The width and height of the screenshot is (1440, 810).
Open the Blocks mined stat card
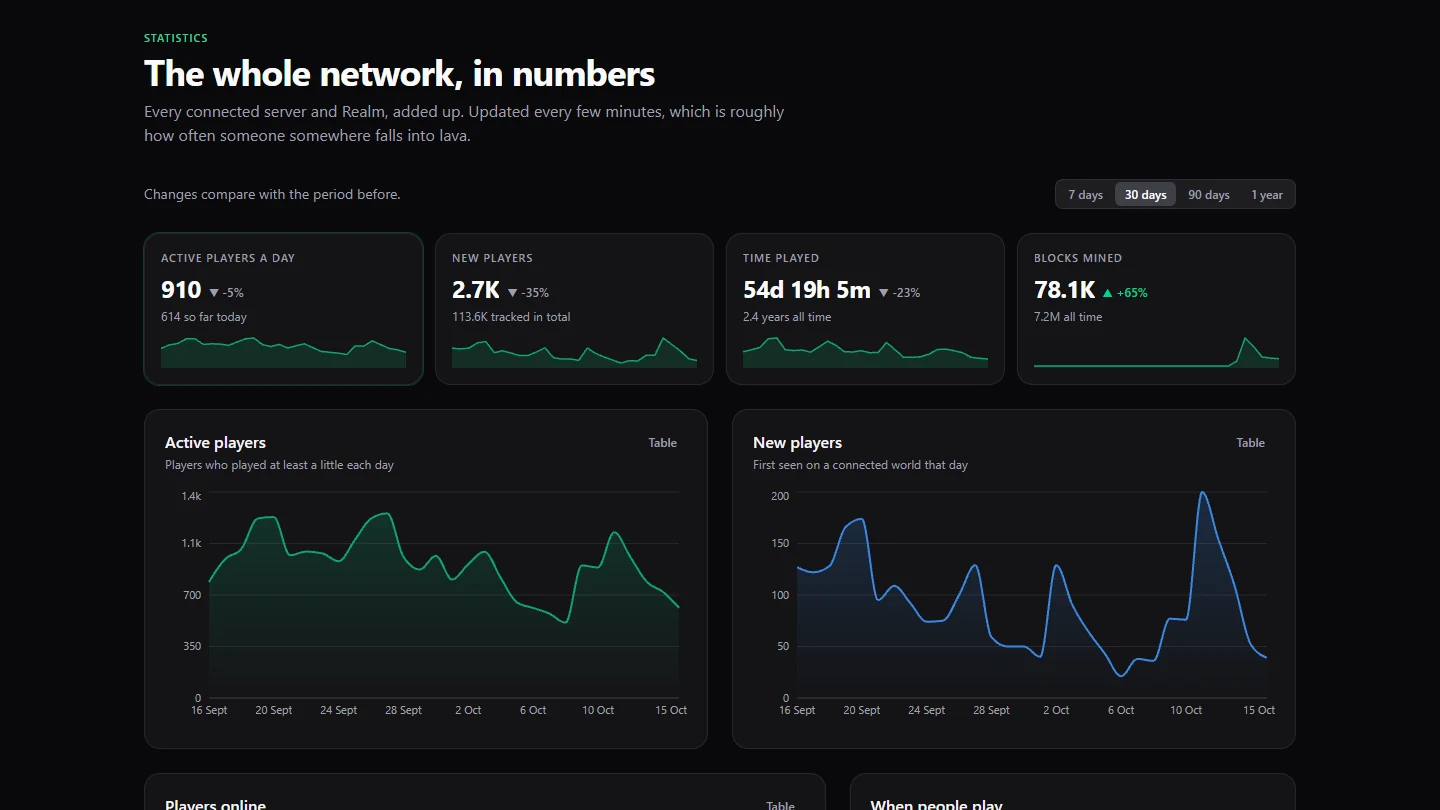tap(1156, 309)
